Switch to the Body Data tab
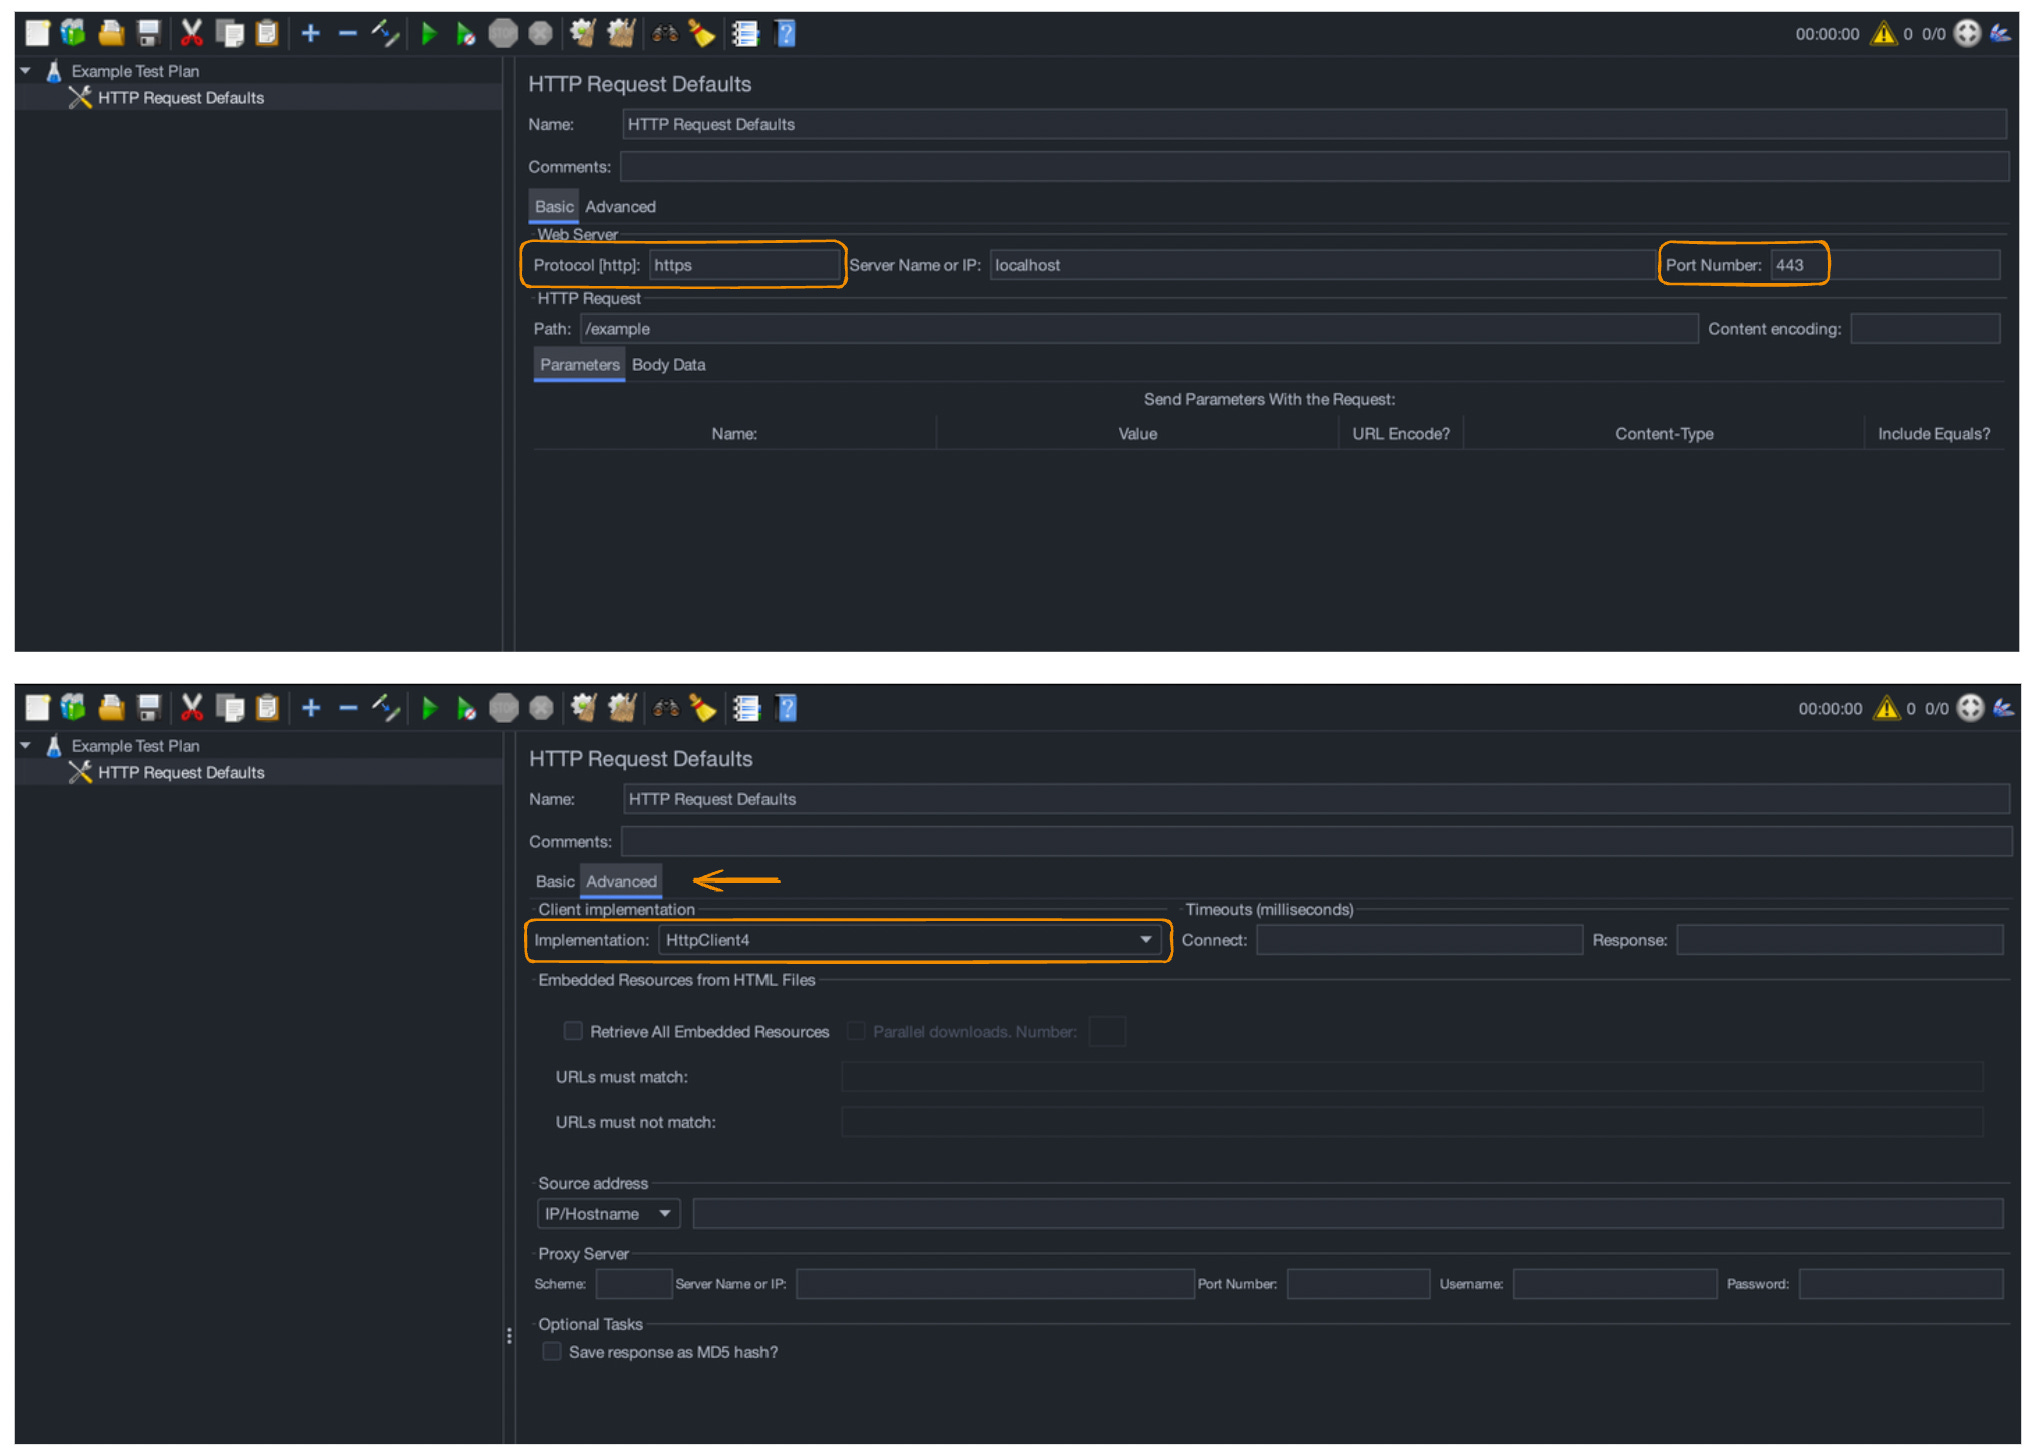Image resolution: width=2032 pixels, height=1456 pixels. [x=668, y=365]
